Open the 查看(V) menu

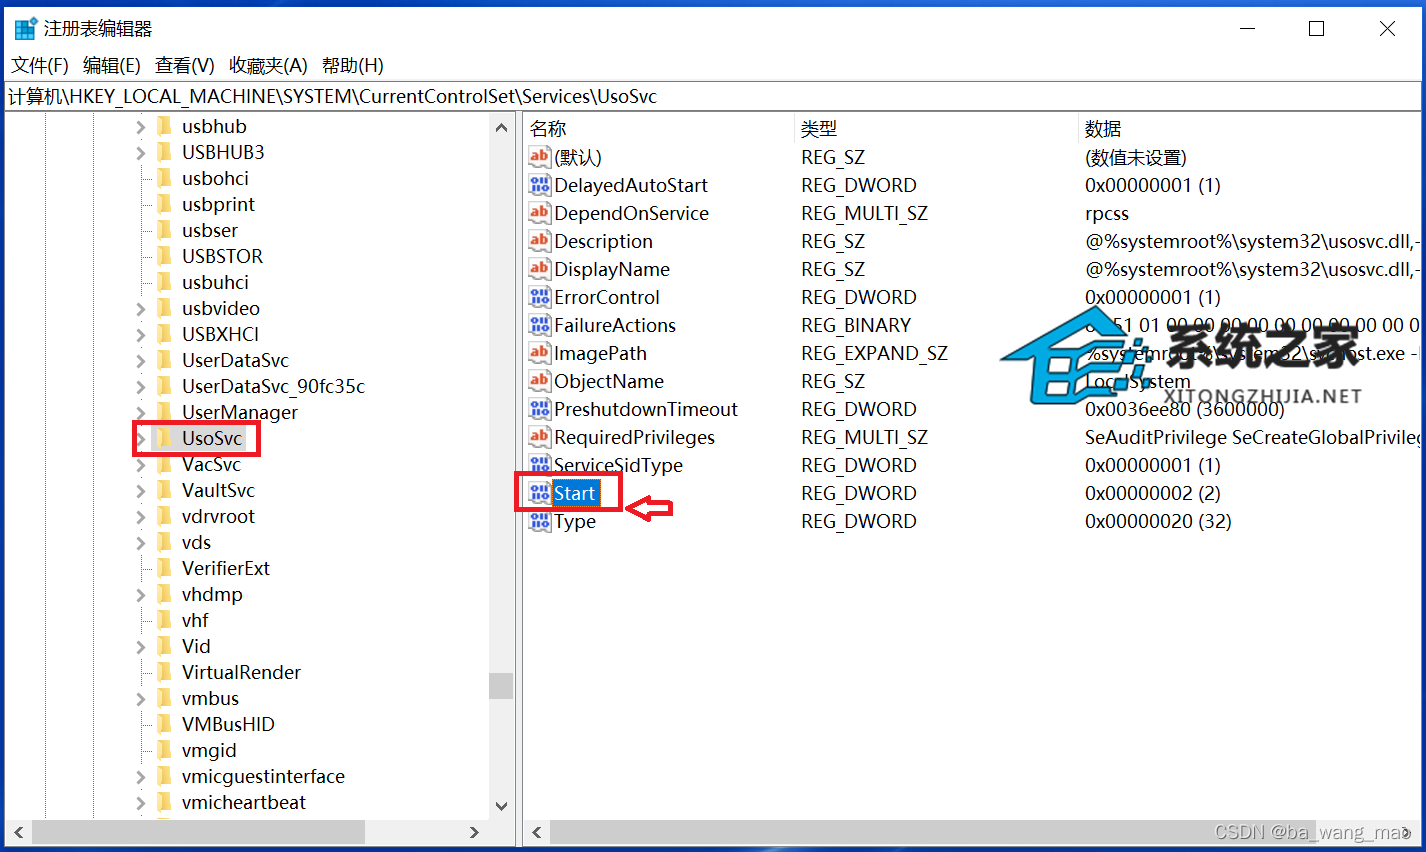183,65
